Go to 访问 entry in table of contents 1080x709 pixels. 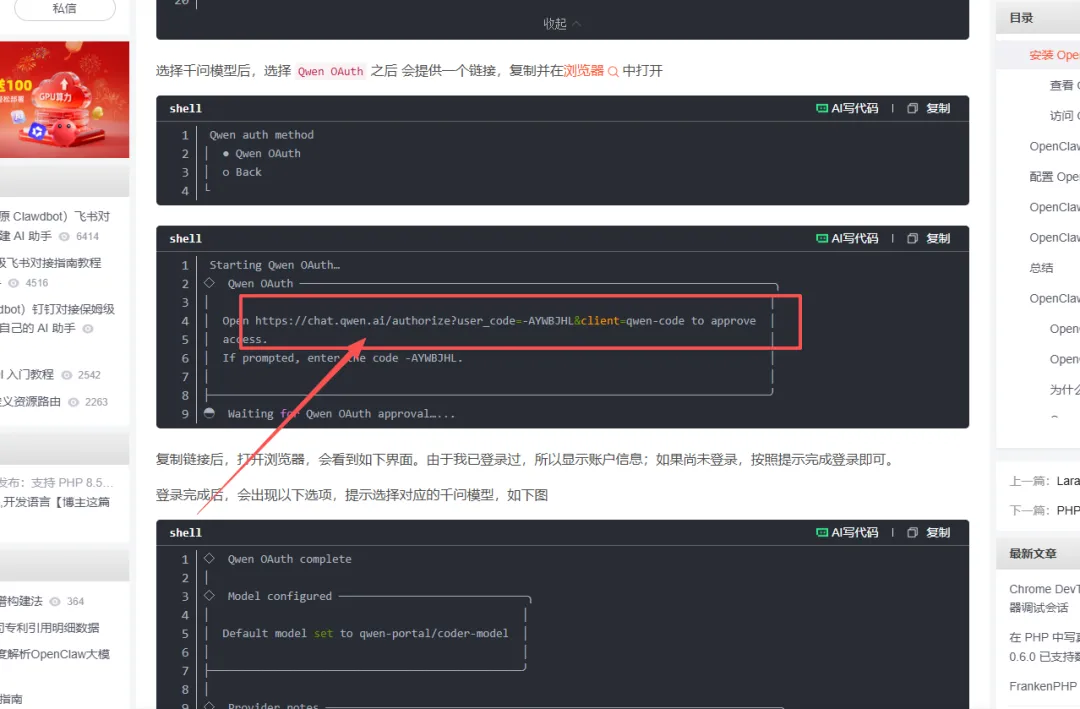click(x=1064, y=116)
